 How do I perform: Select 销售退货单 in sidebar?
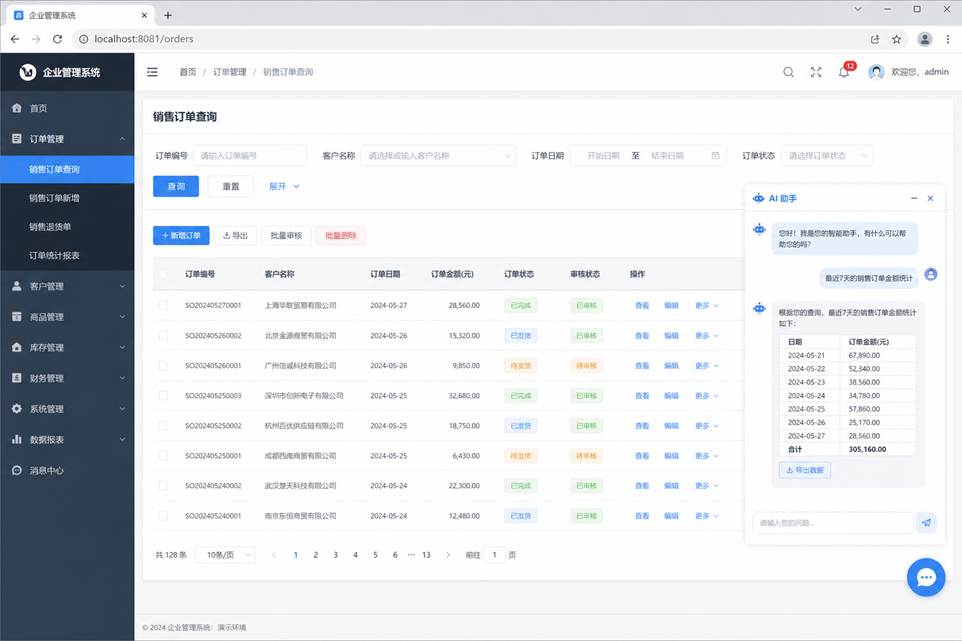coord(67,227)
